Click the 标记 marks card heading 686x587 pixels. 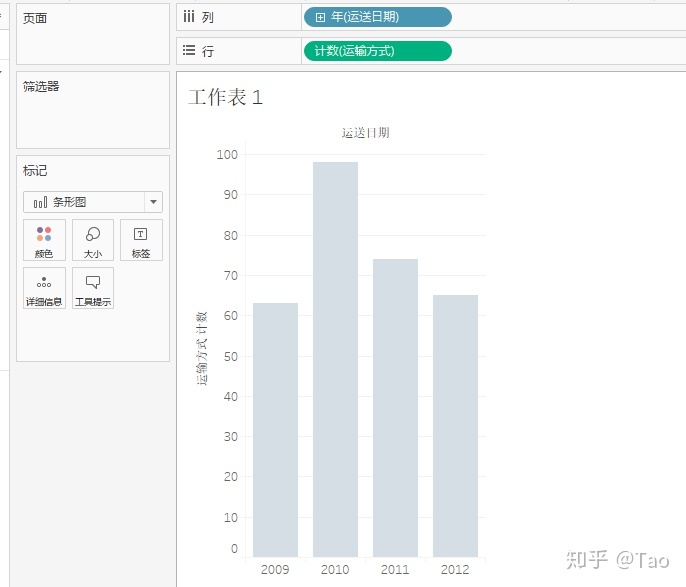[x=35, y=171]
